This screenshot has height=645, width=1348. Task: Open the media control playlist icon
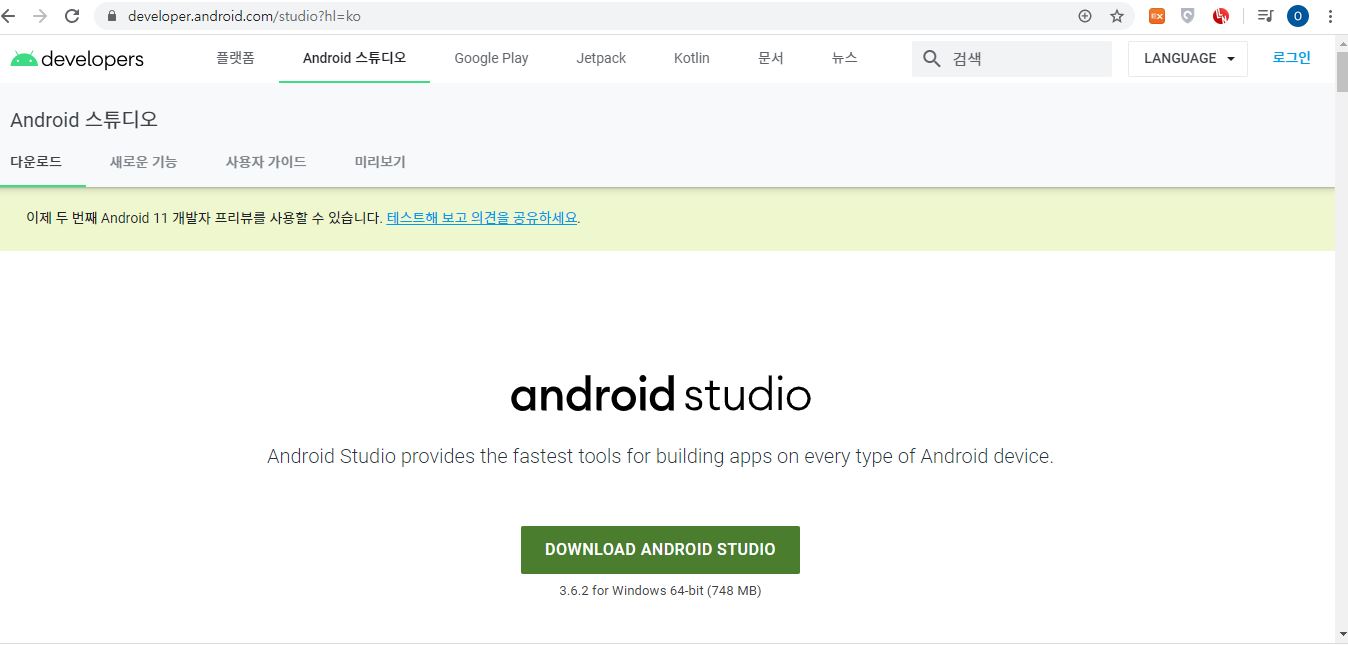coord(1265,16)
